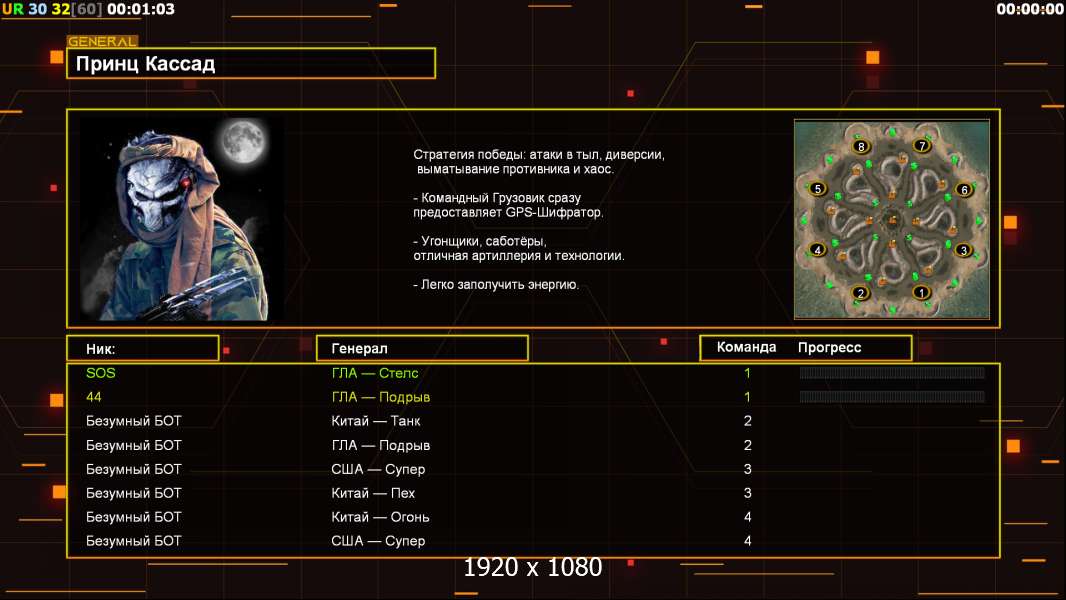The height and width of the screenshot is (600, 1066).
Task: Click the 'Китай — Танк' general entry
Action: 376,421
